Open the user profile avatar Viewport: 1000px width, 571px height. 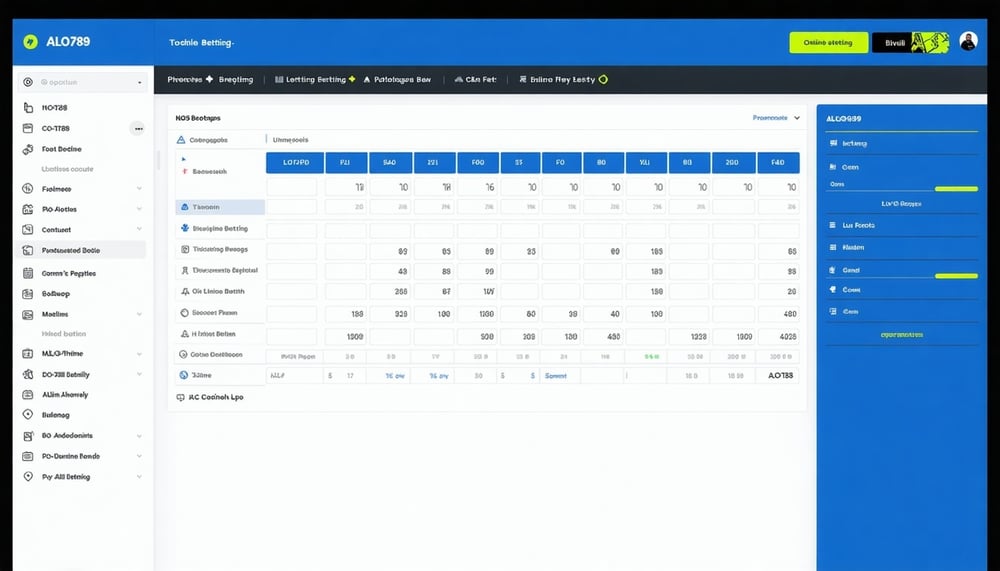pos(968,41)
